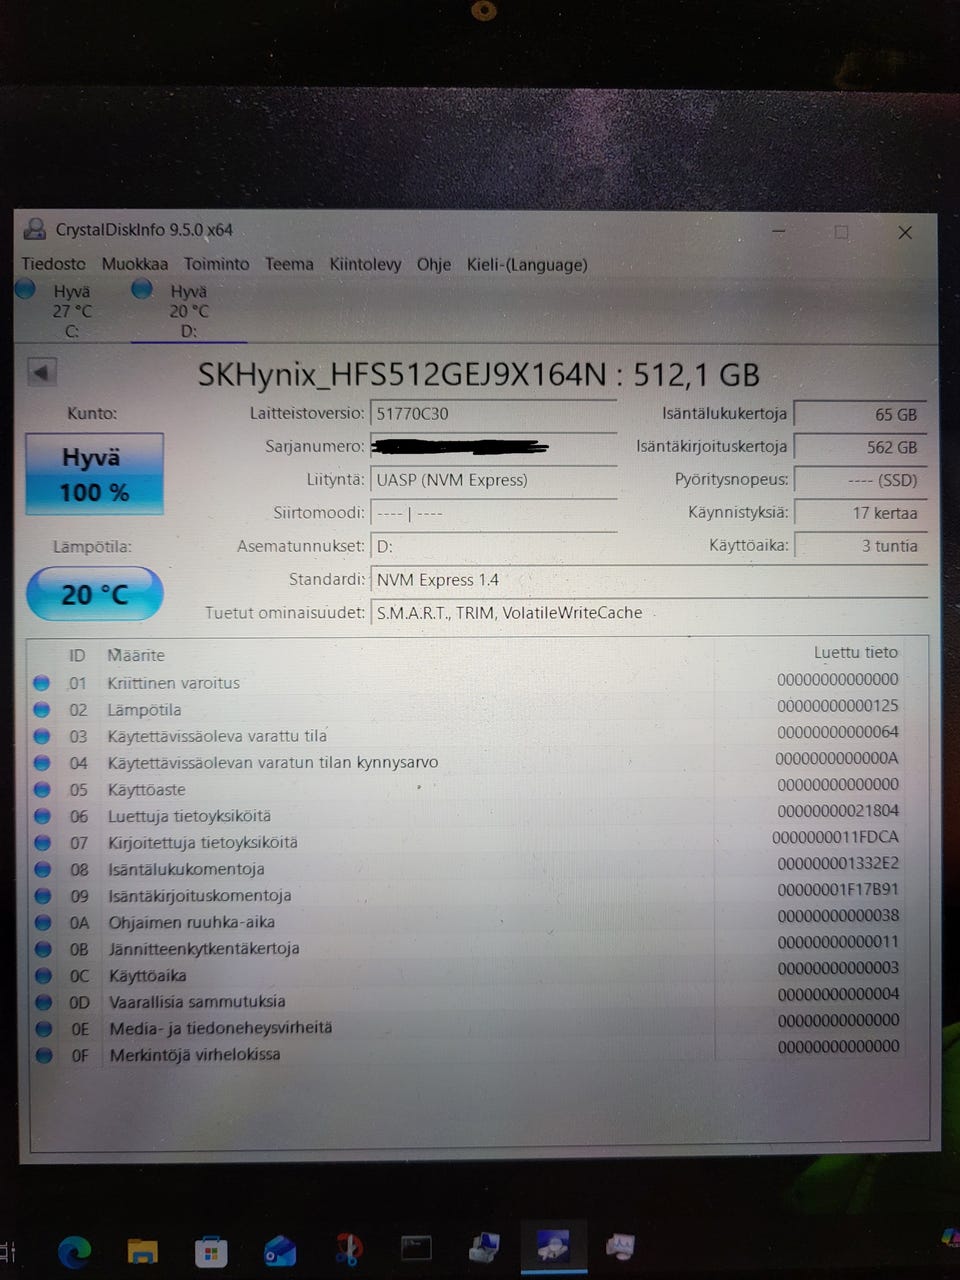This screenshot has width=960, height=1280.
Task: Click the disk title SKHynix_HFS512GEJ9X164N
Action: [402, 374]
